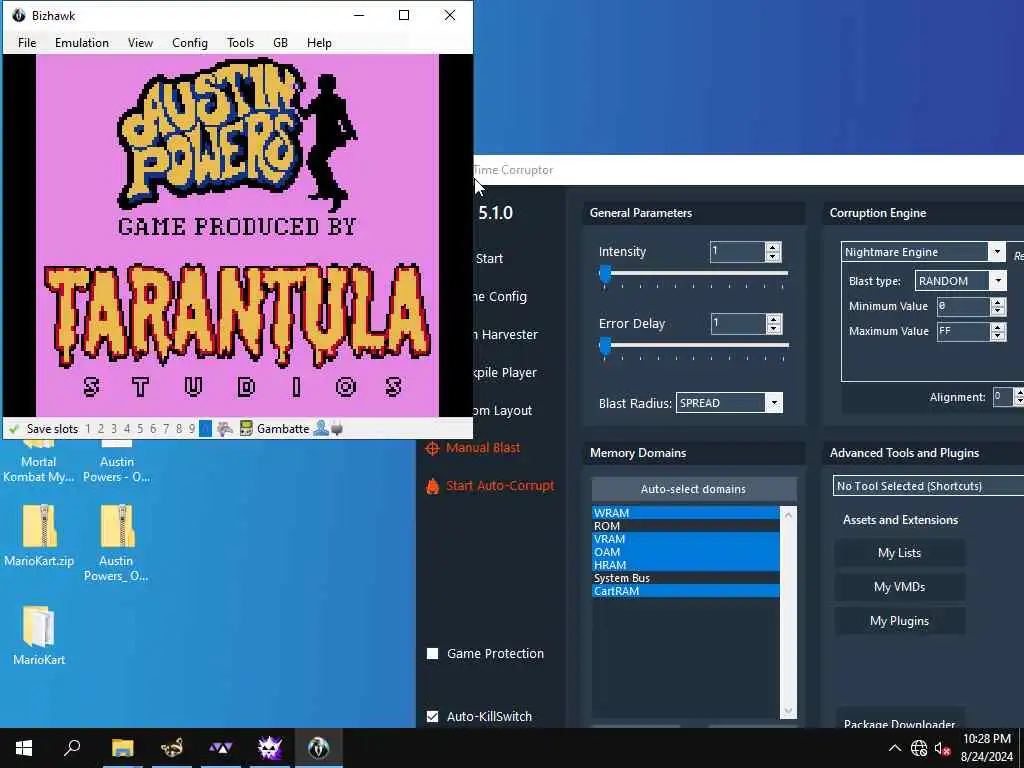The height and width of the screenshot is (768, 1024).
Task: Open the taskbar clock and date
Action: pos(987,748)
